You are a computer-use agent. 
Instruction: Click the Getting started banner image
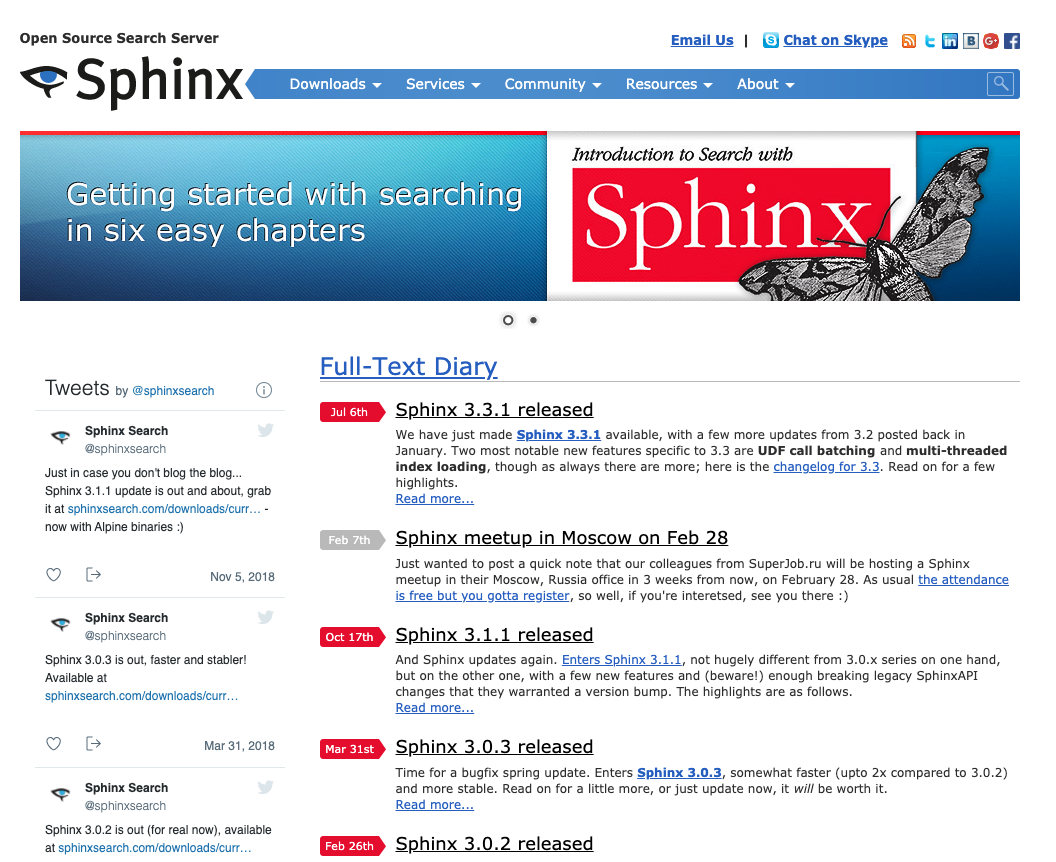tap(283, 216)
